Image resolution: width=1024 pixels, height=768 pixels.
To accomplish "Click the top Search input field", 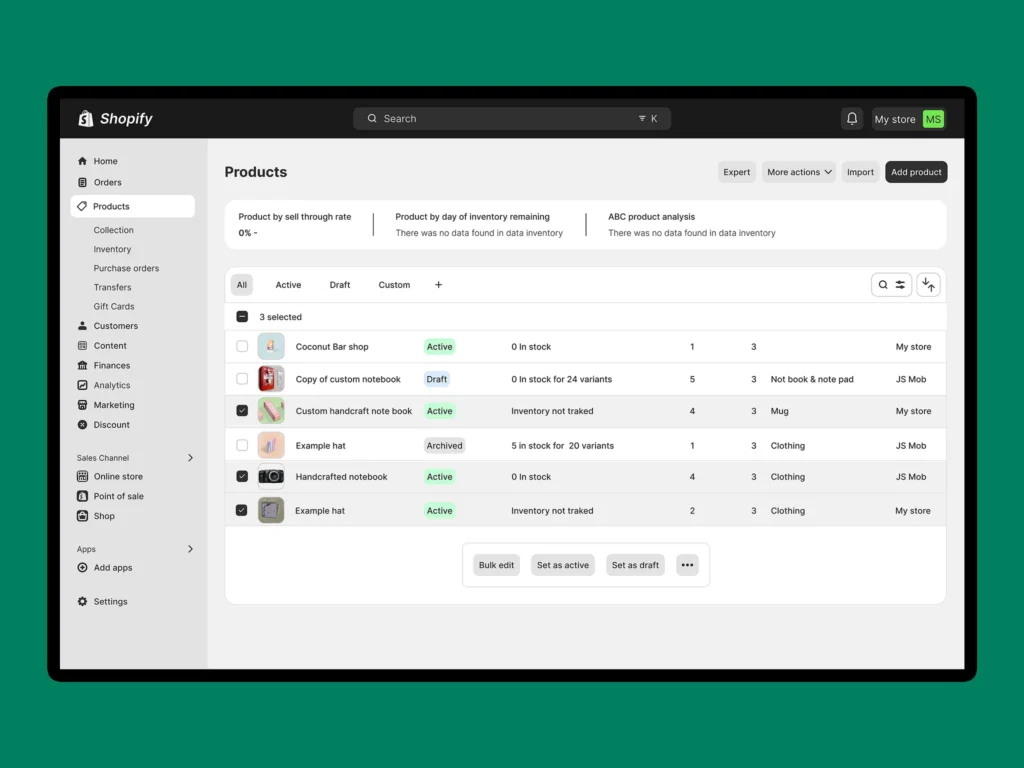I will coord(512,118).
